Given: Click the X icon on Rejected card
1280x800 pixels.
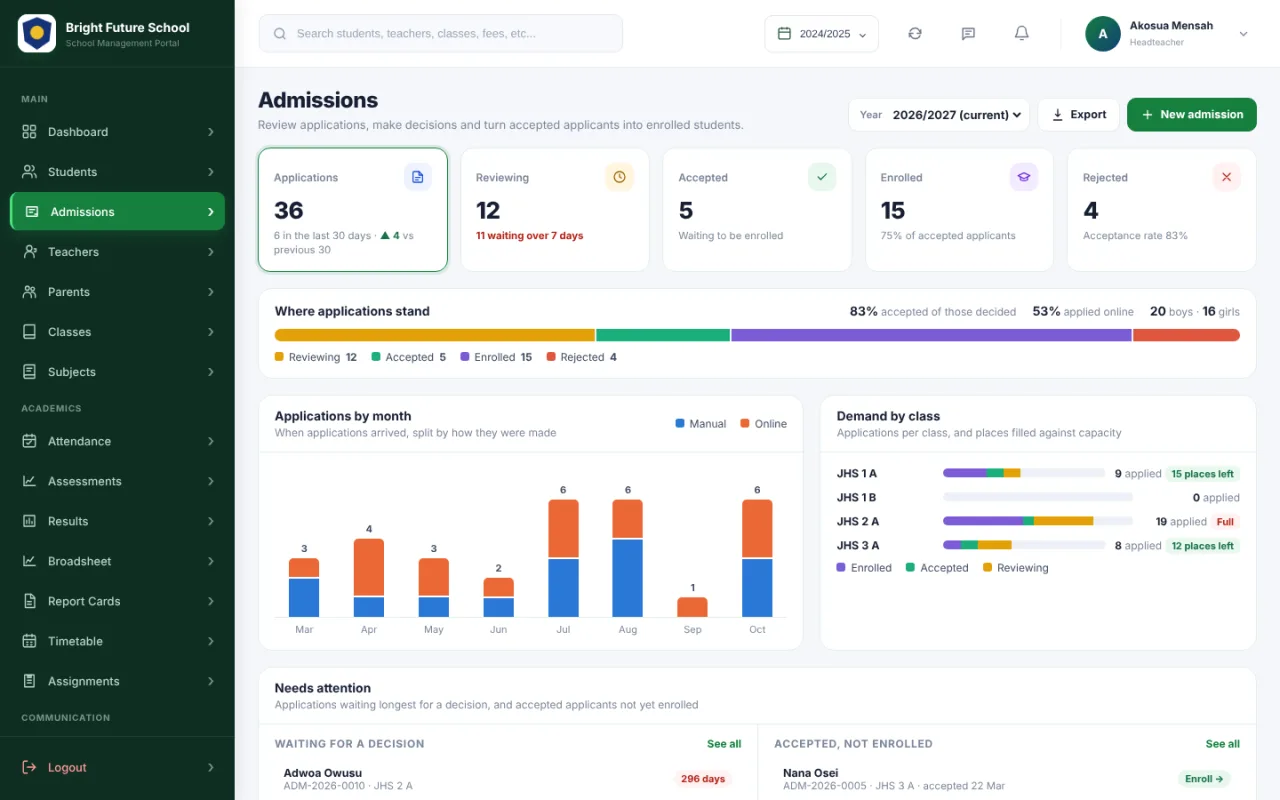Looking at the screenshot, I should [1226, 177].
